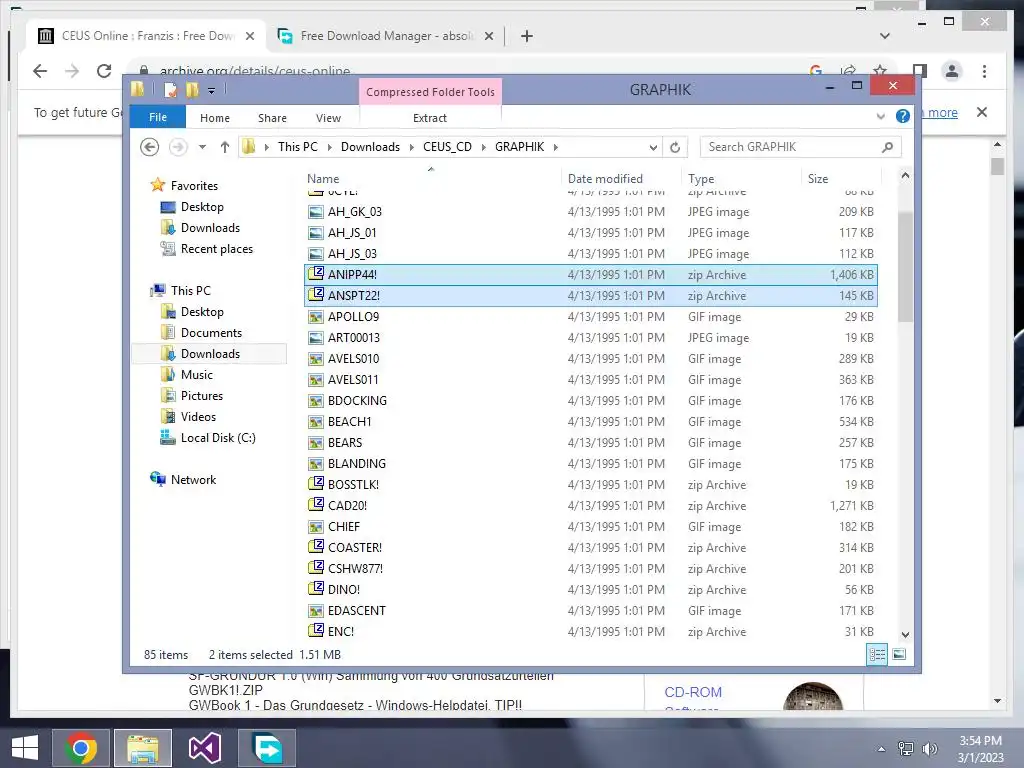Open Explorer help question mark
The image size is (1024, 768).
point(903,116)
